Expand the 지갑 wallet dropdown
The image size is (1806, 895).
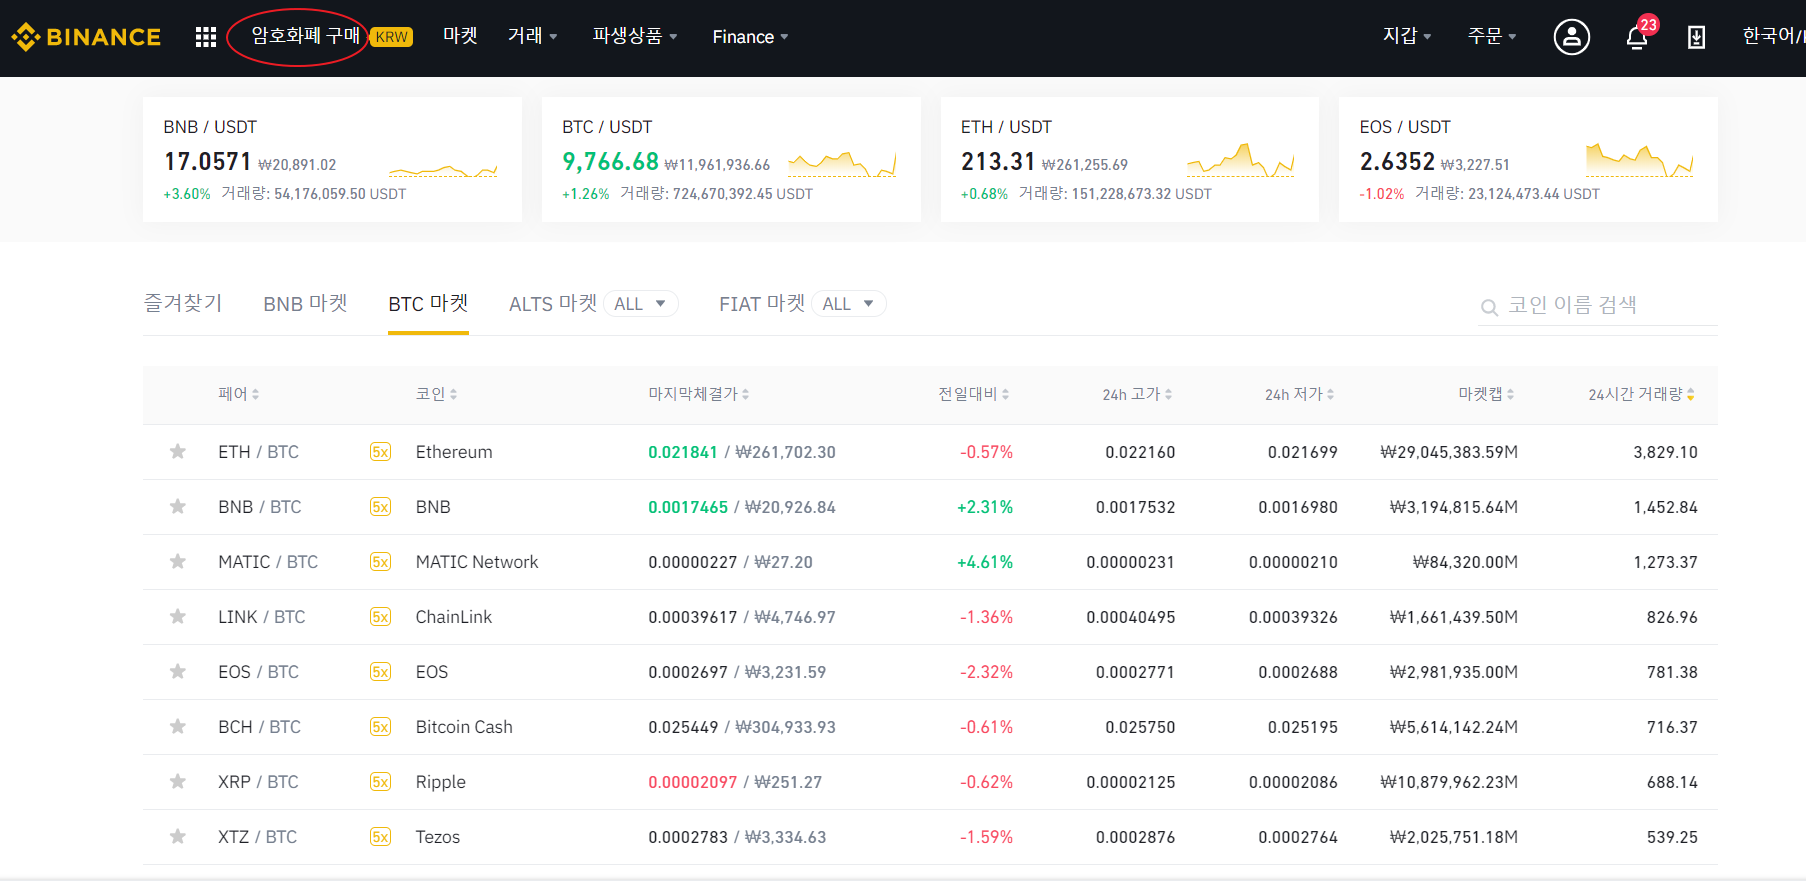1407,36
